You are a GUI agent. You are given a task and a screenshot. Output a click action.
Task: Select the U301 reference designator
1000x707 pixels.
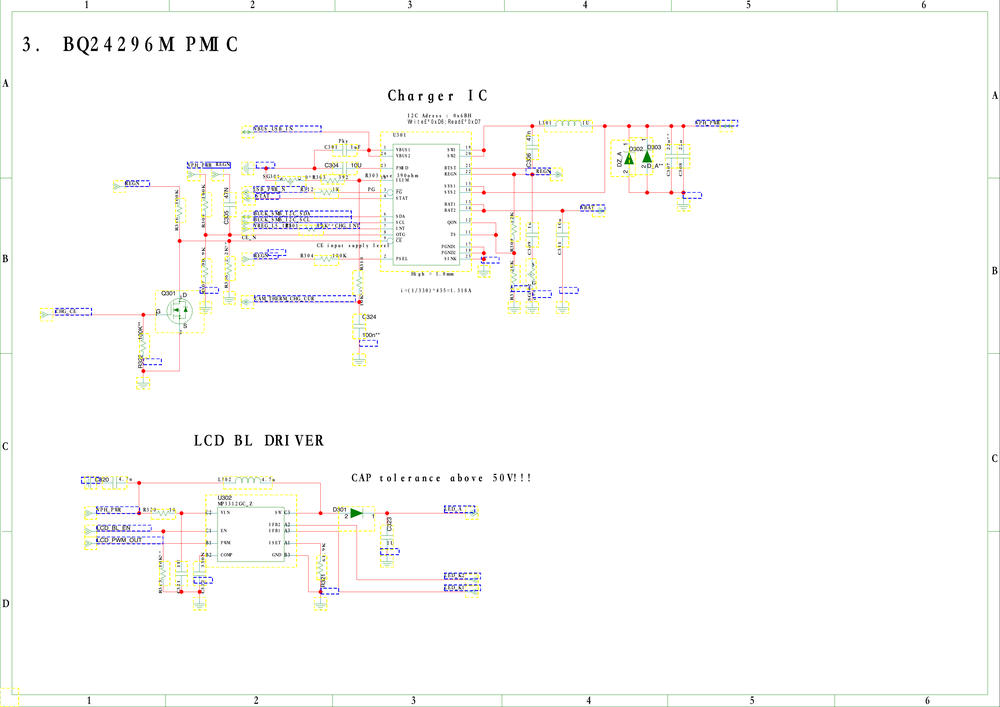399,135
